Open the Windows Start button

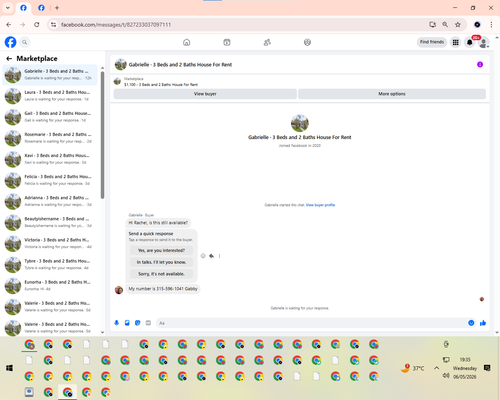(9, 368)
